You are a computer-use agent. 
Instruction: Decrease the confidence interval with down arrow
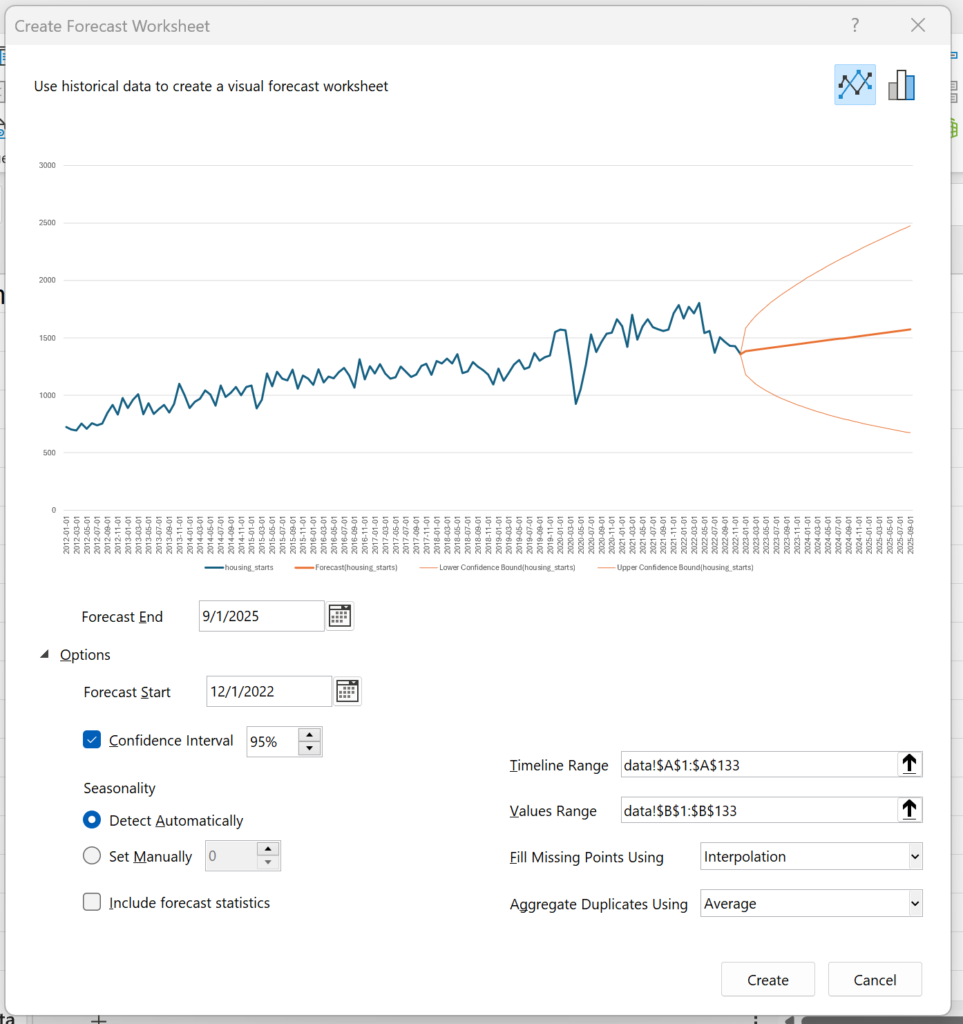[x=310, y=748]
